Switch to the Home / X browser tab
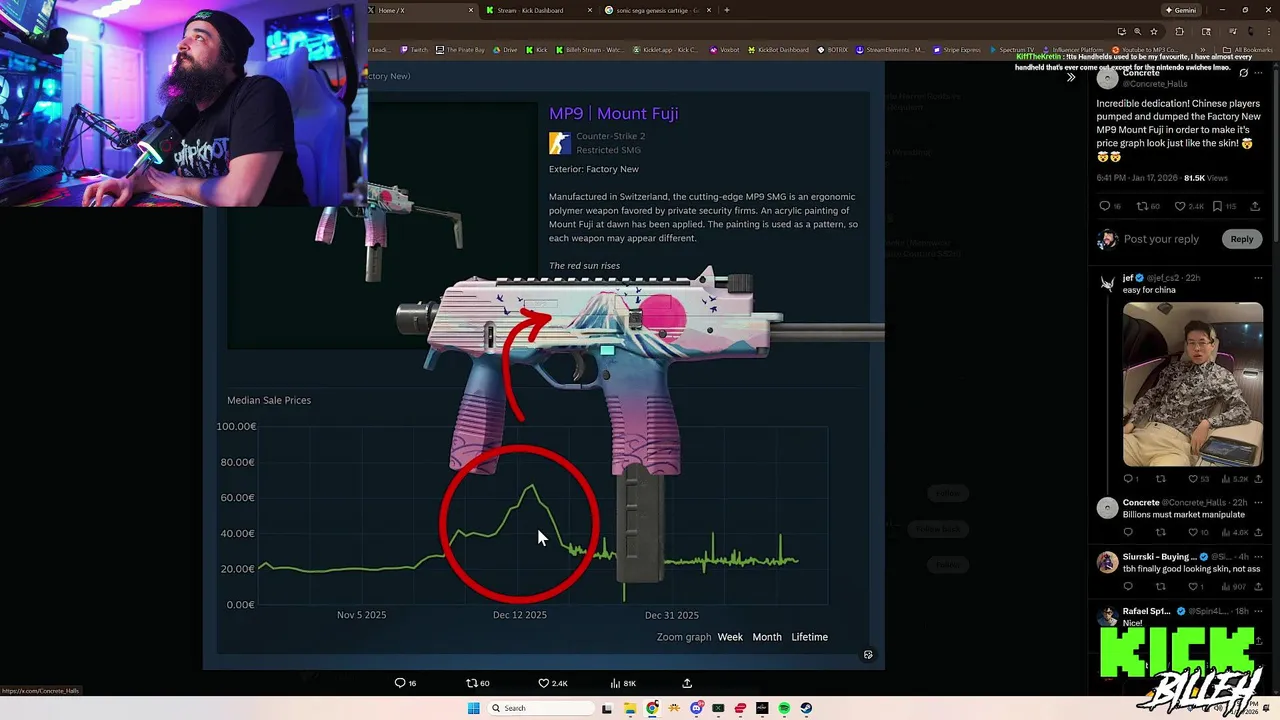The image size is (1280, 720). coord(420,10)
